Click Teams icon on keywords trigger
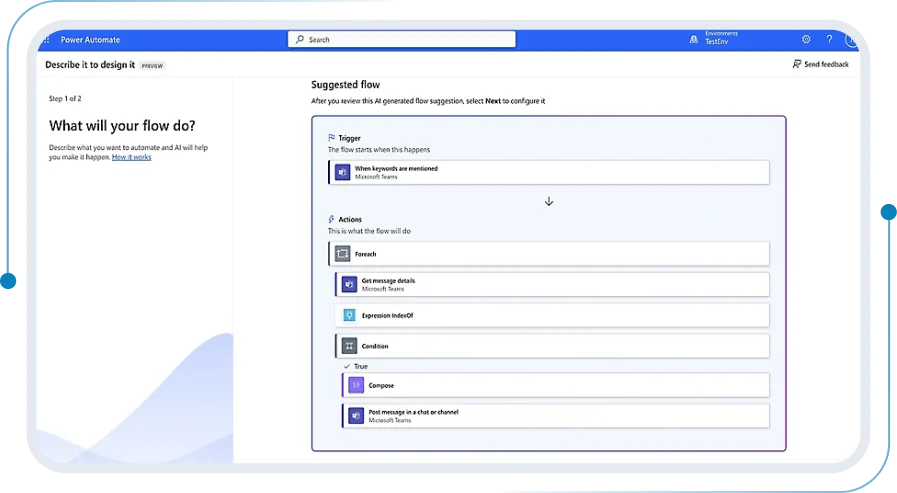897x493 pixels. click(x=342, y=172)
